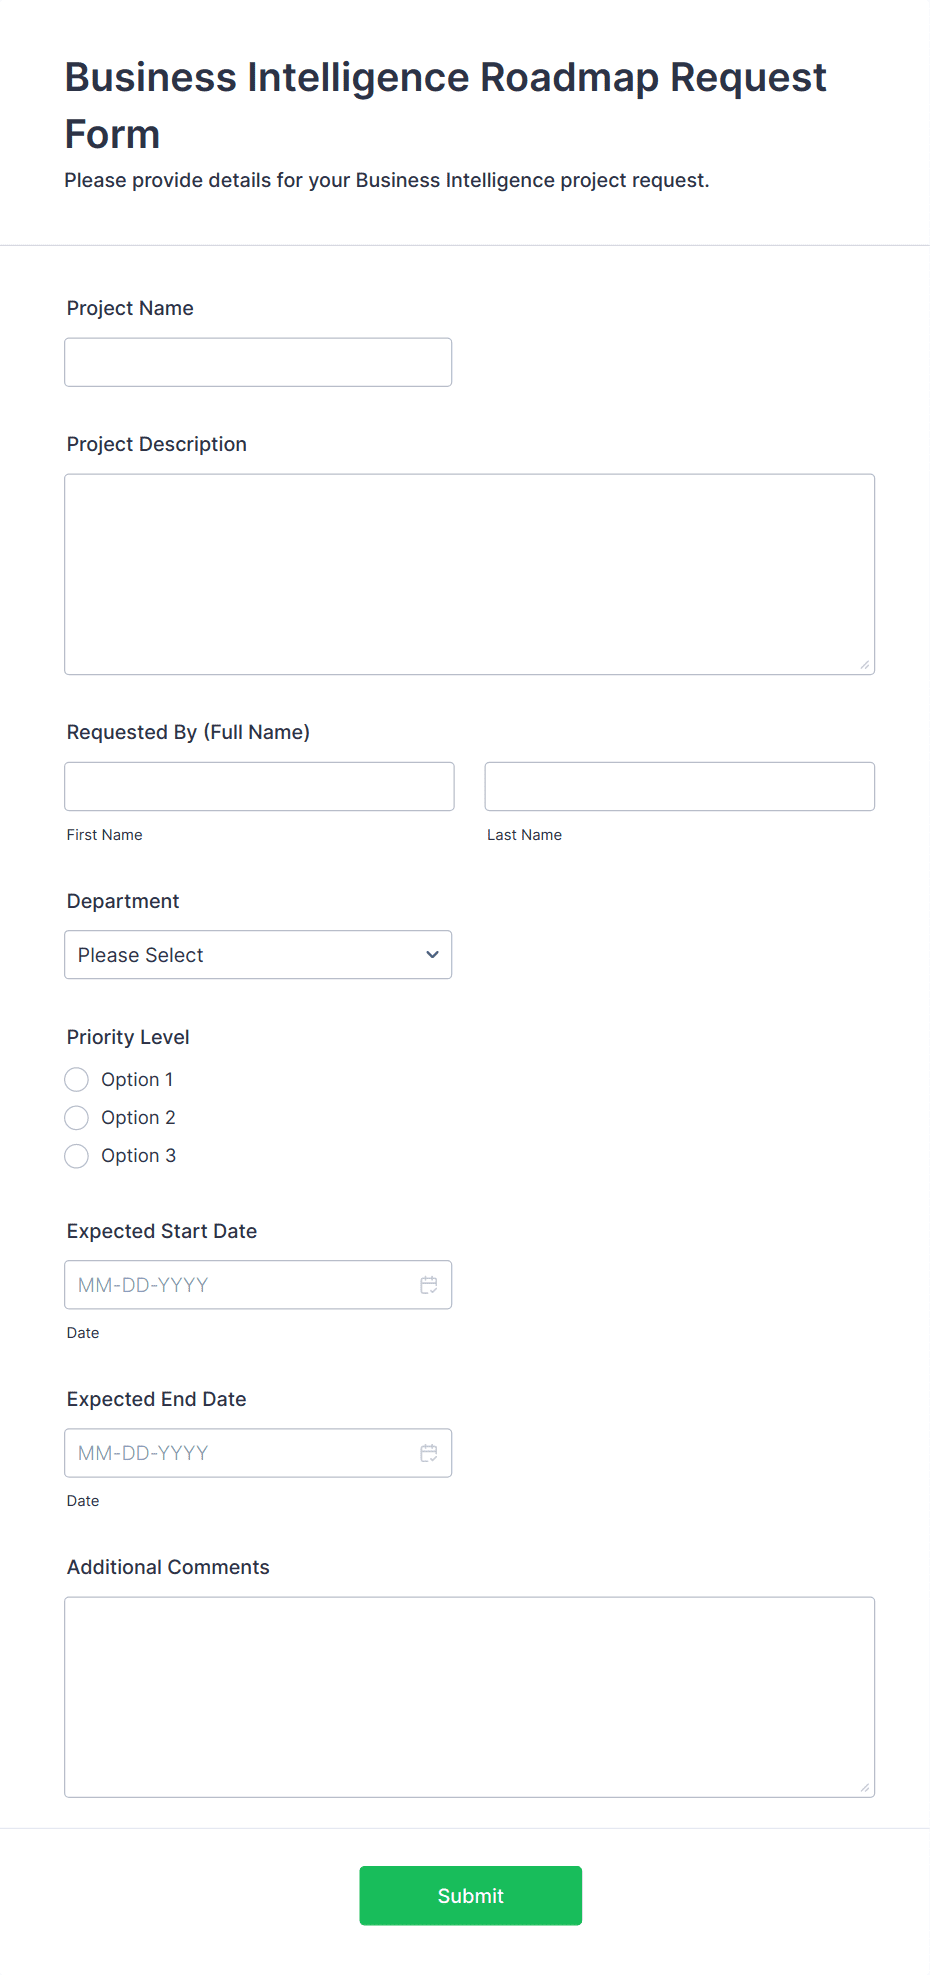Click the Option 1 label text
The height and width of the screenshot is (1975, 930).
(x=137, y=1080)
